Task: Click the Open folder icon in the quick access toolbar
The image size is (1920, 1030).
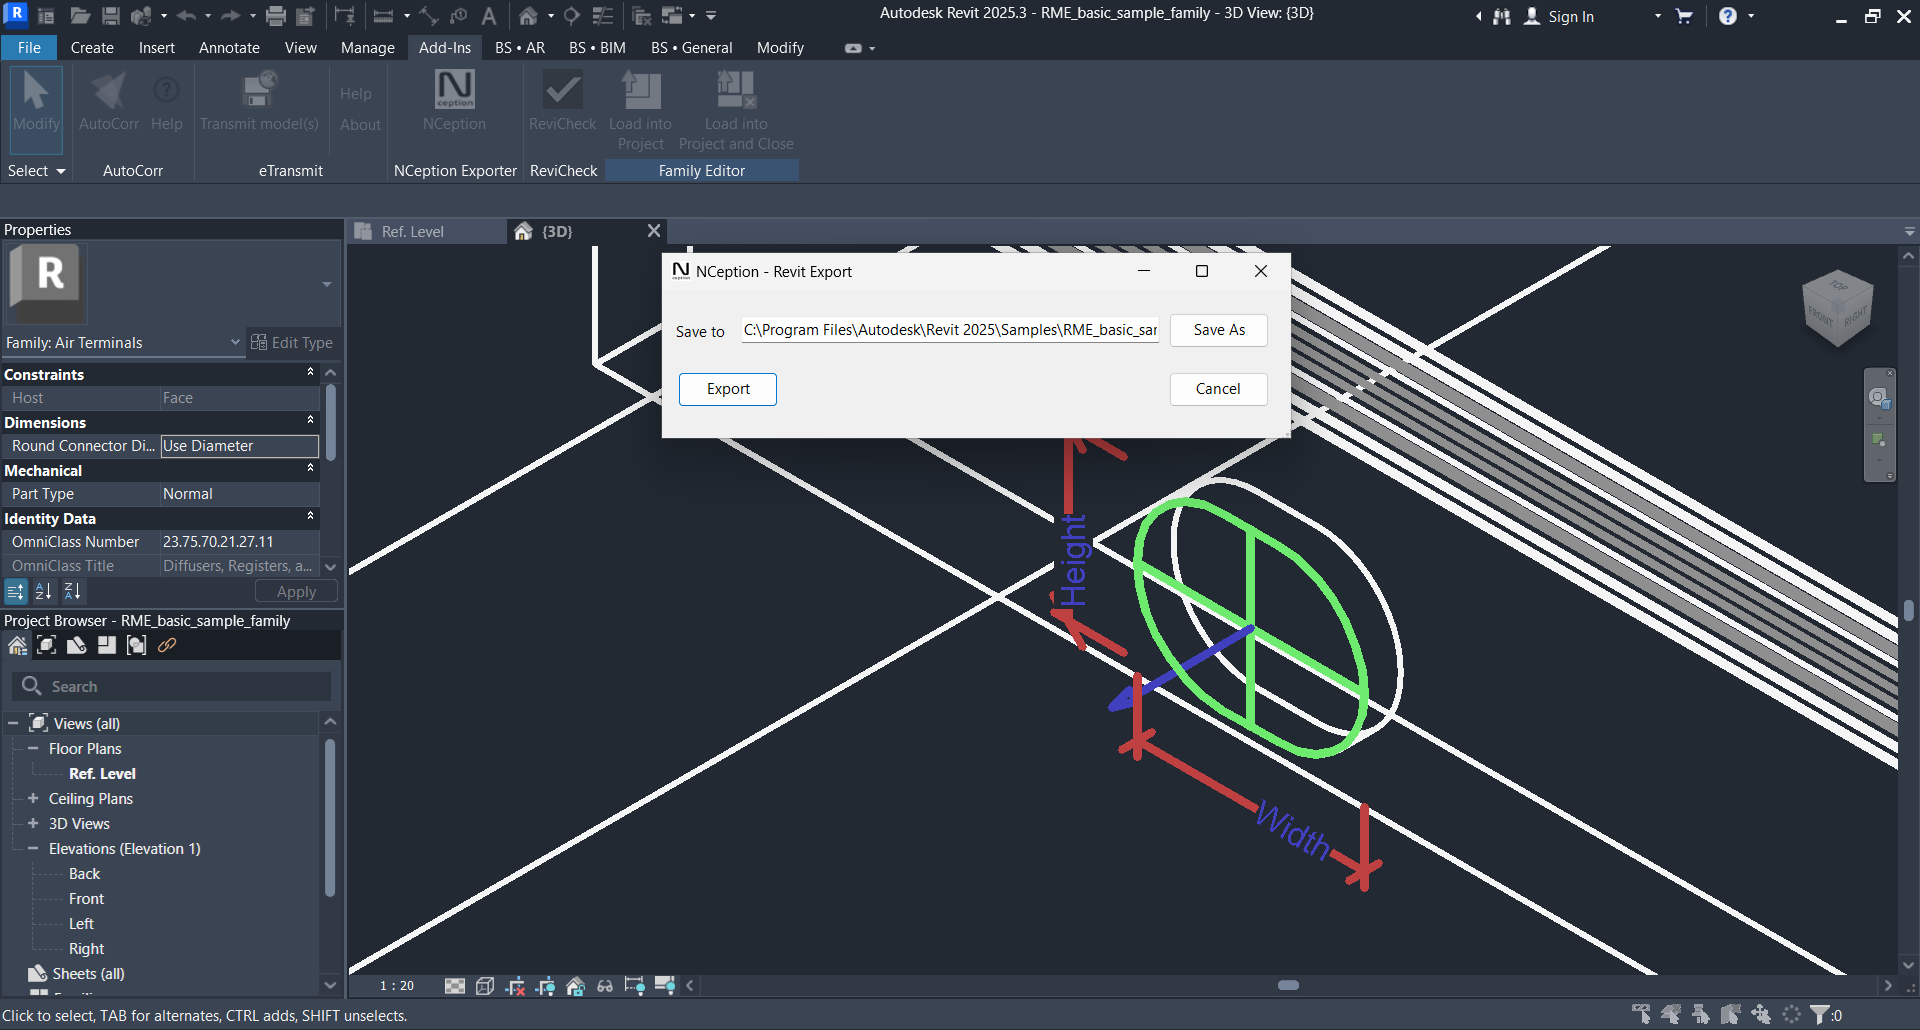Action: pos(80,16)
